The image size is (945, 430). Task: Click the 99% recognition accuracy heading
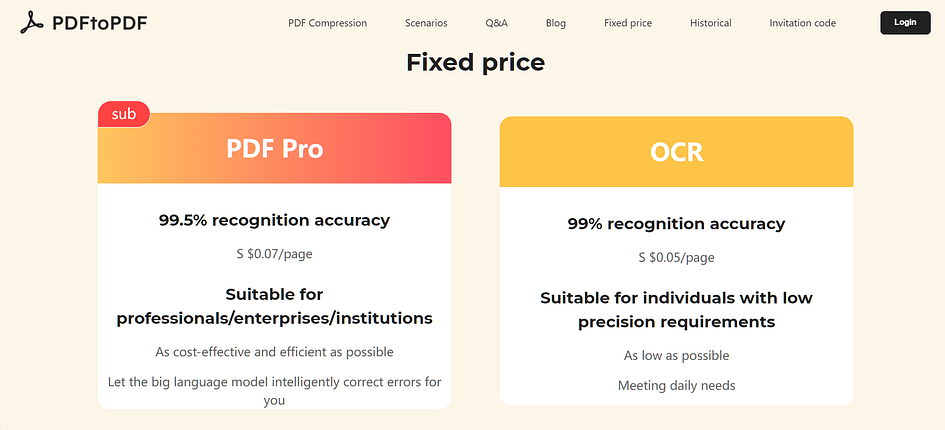(676, 224)
